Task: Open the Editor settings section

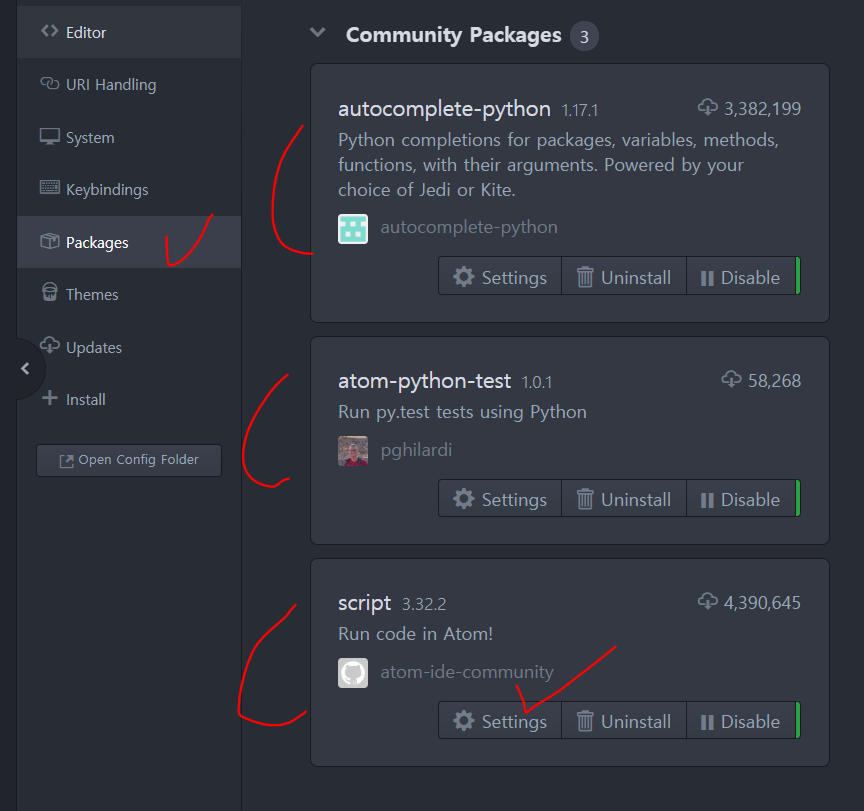Action: (129, 32)
